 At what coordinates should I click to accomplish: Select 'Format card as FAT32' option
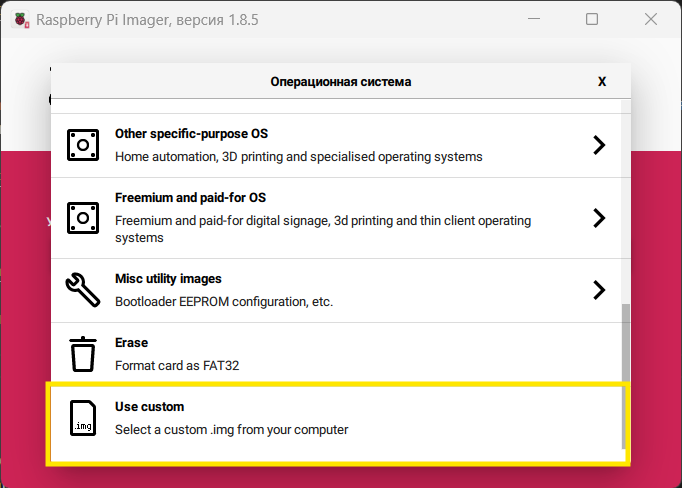coord(177,366)
